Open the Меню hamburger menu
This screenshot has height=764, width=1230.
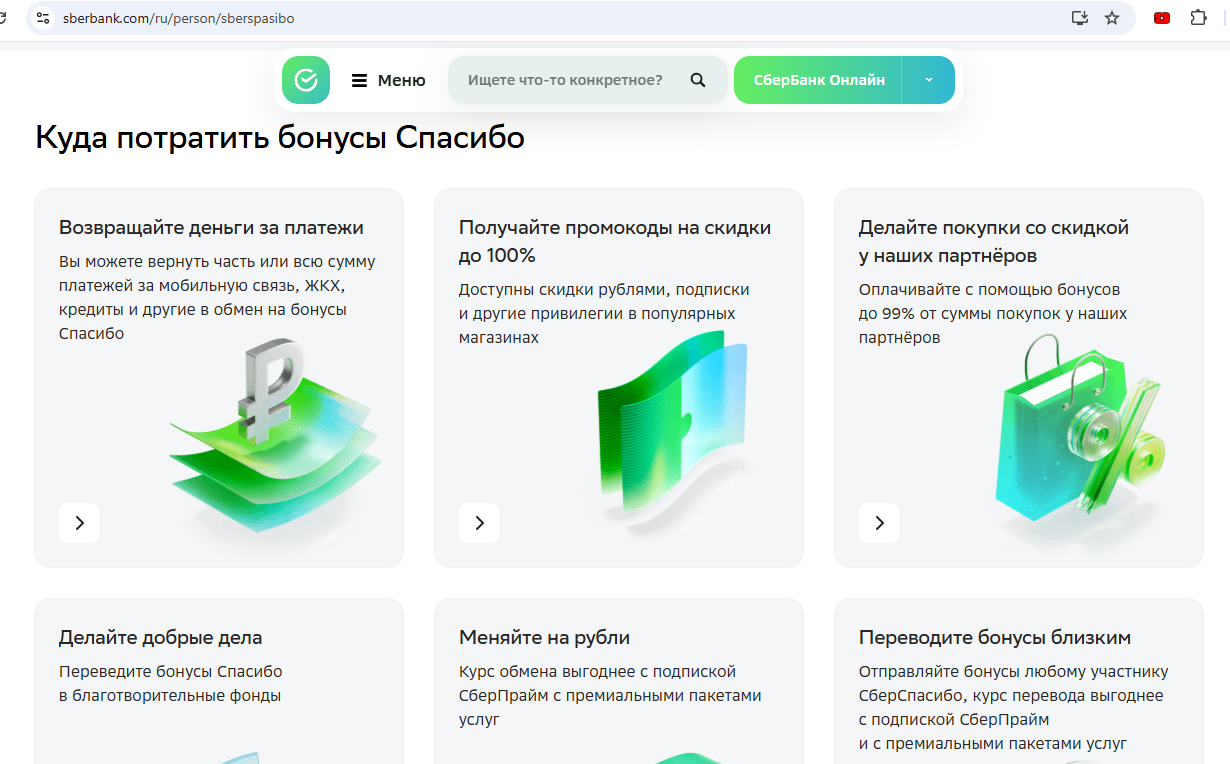point(388,80)
